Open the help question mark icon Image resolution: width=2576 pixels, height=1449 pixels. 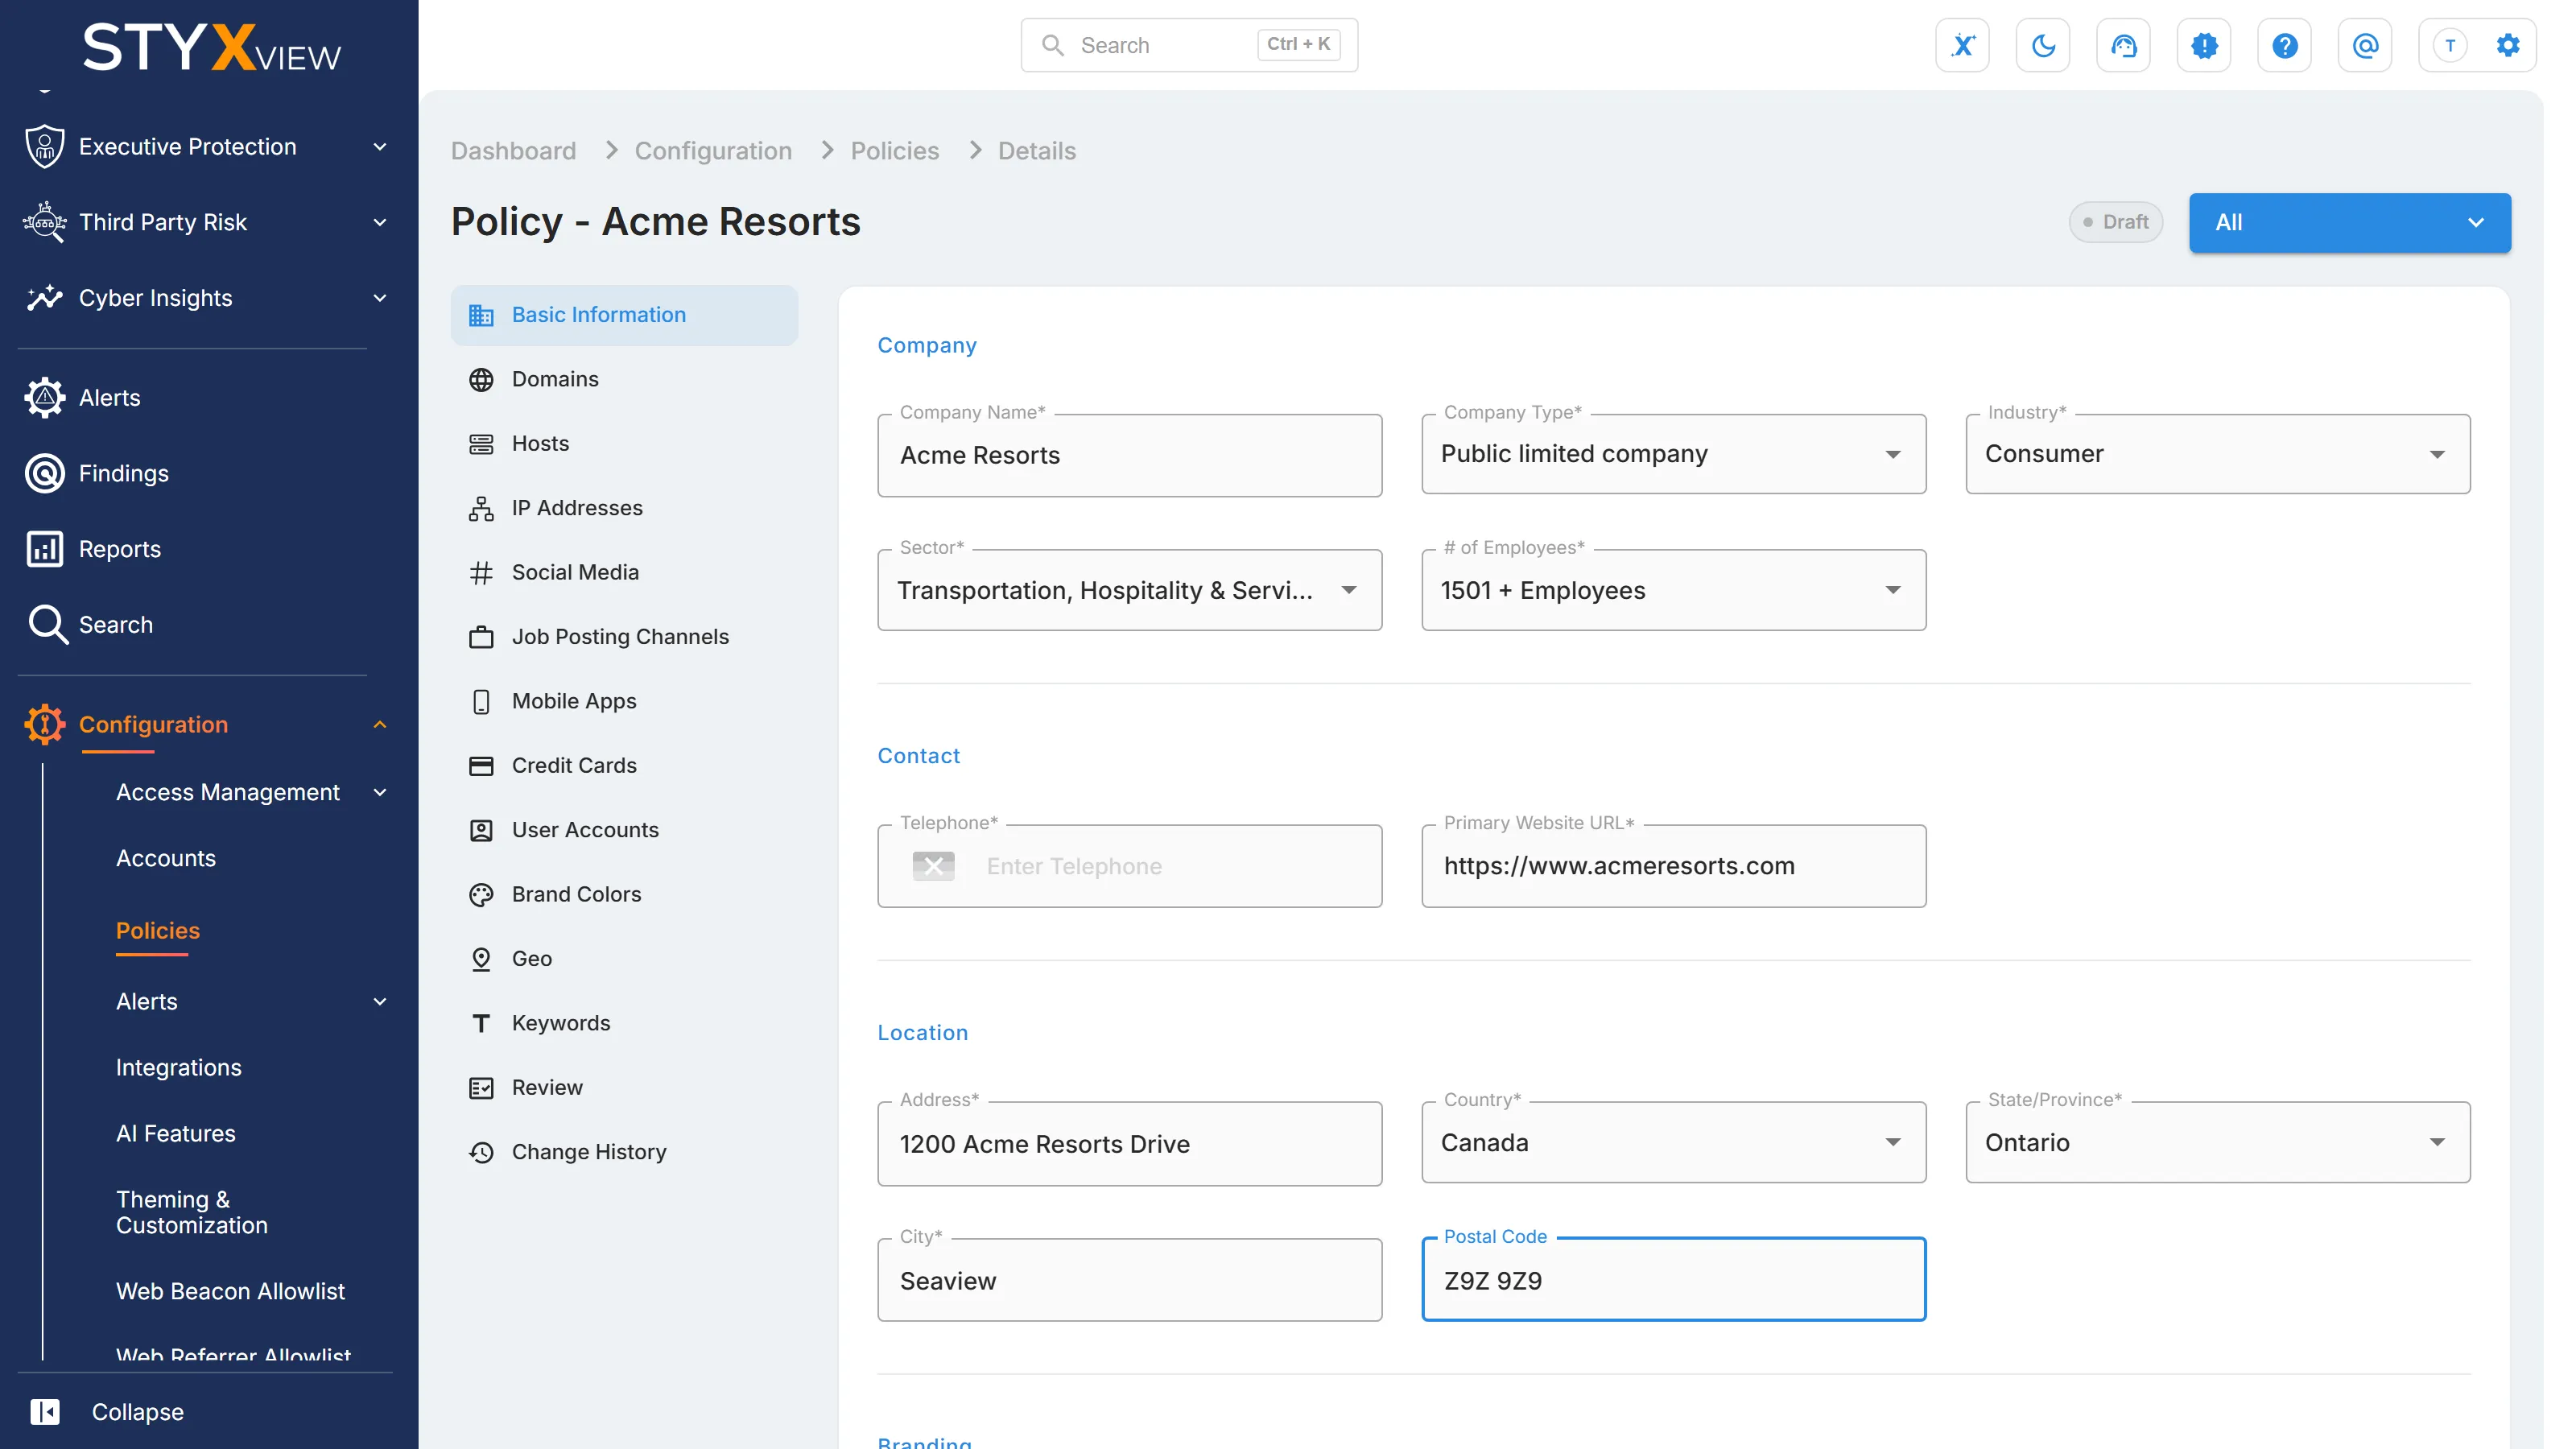click(x=2284, y=45)
